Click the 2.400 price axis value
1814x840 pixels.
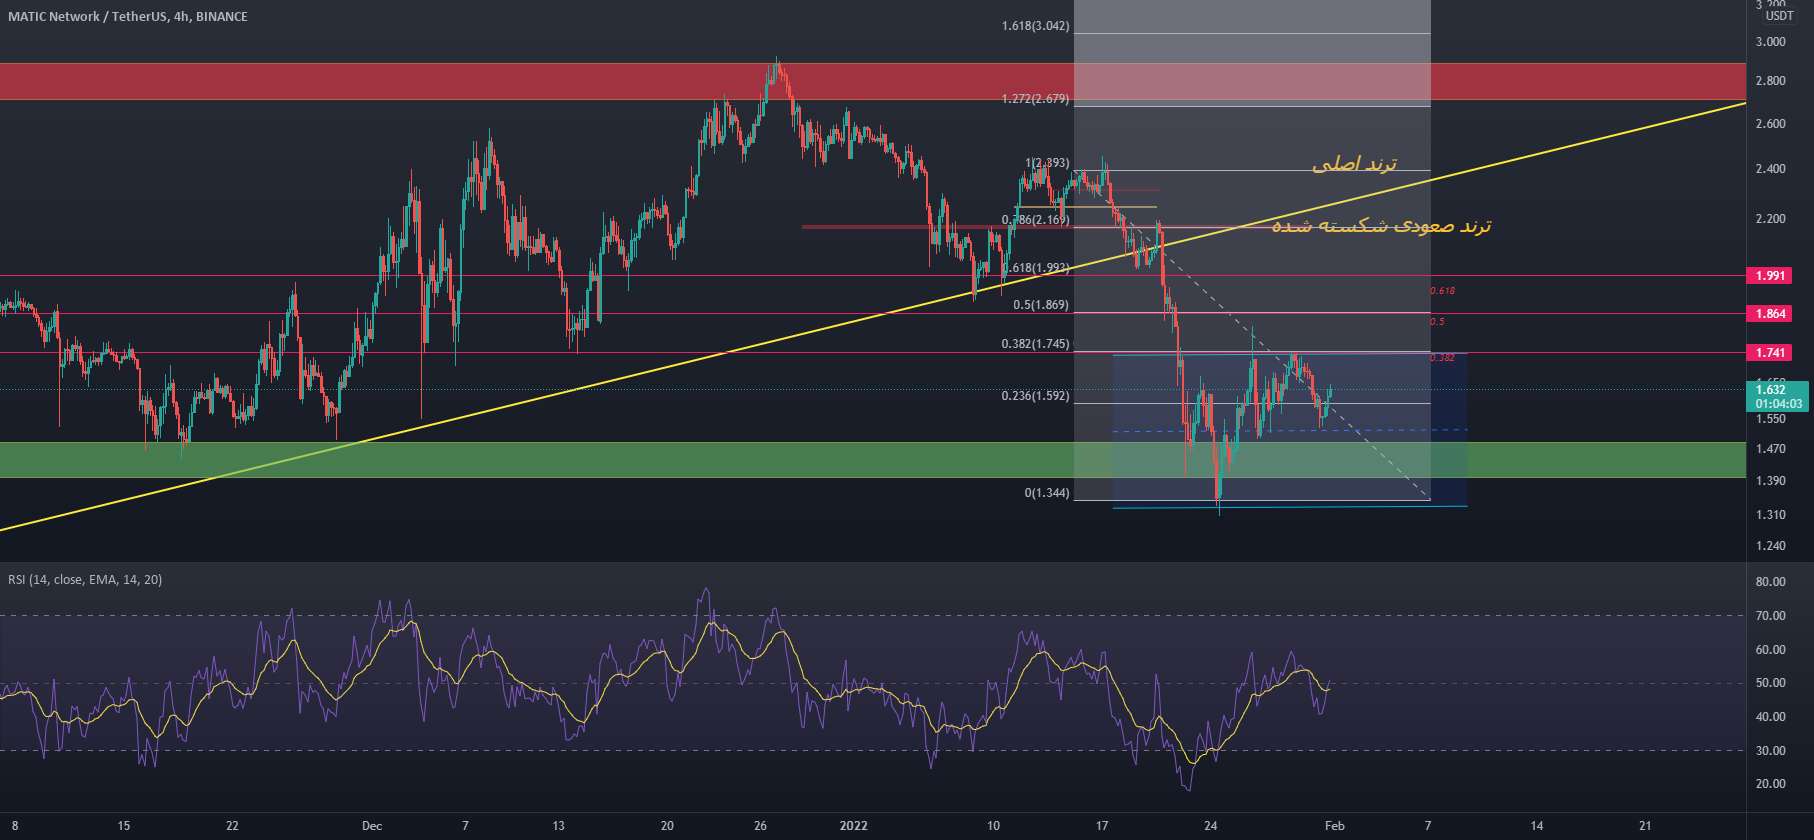(1770, 169)
